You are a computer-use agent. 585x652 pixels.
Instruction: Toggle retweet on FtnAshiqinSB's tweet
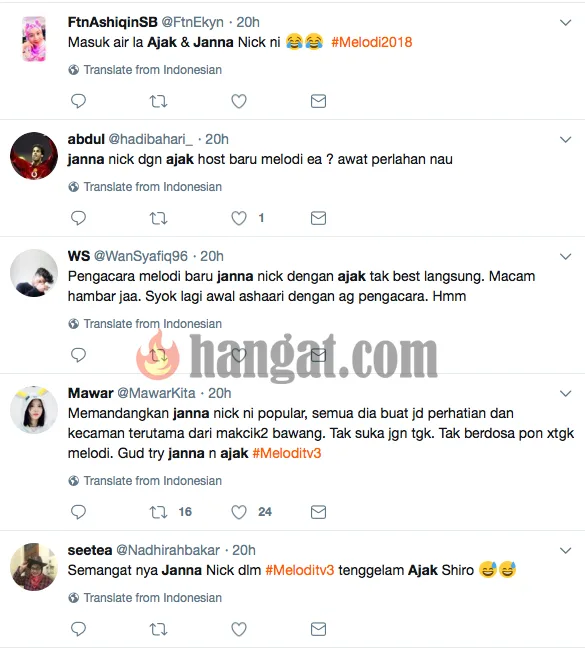(x=158, y=101)
